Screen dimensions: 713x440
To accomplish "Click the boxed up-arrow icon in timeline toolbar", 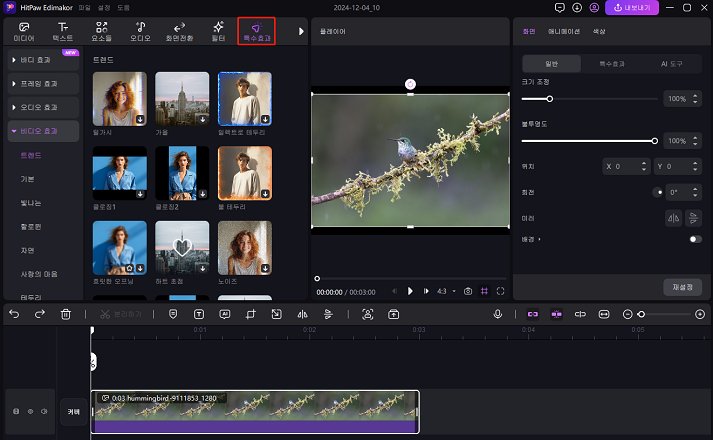I will (x=394, y=314).
